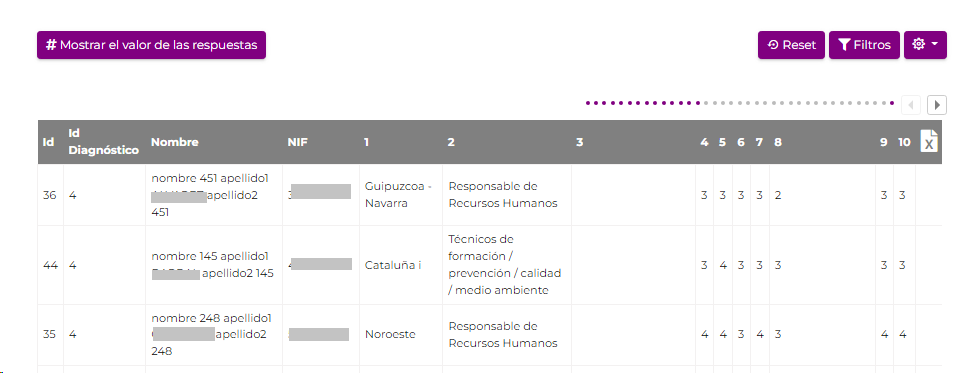Screen dimensions: 966x373
Task: Click the first pagination dot
Action: [x=588, y=103]
